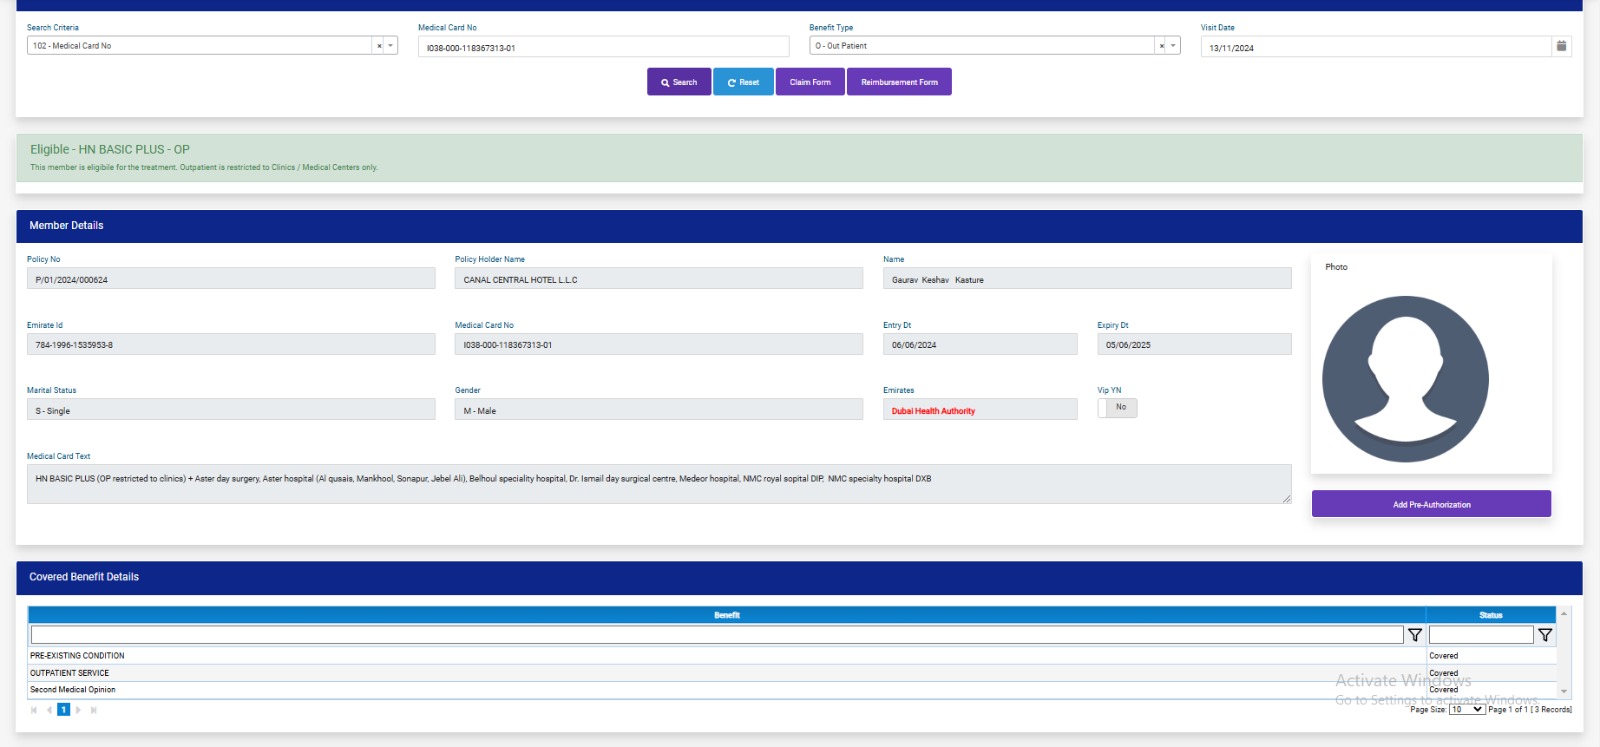Screen dimensions: 1600x747
Task: Clear the Benefit Type selection
Action: [x=1161, y=46]
